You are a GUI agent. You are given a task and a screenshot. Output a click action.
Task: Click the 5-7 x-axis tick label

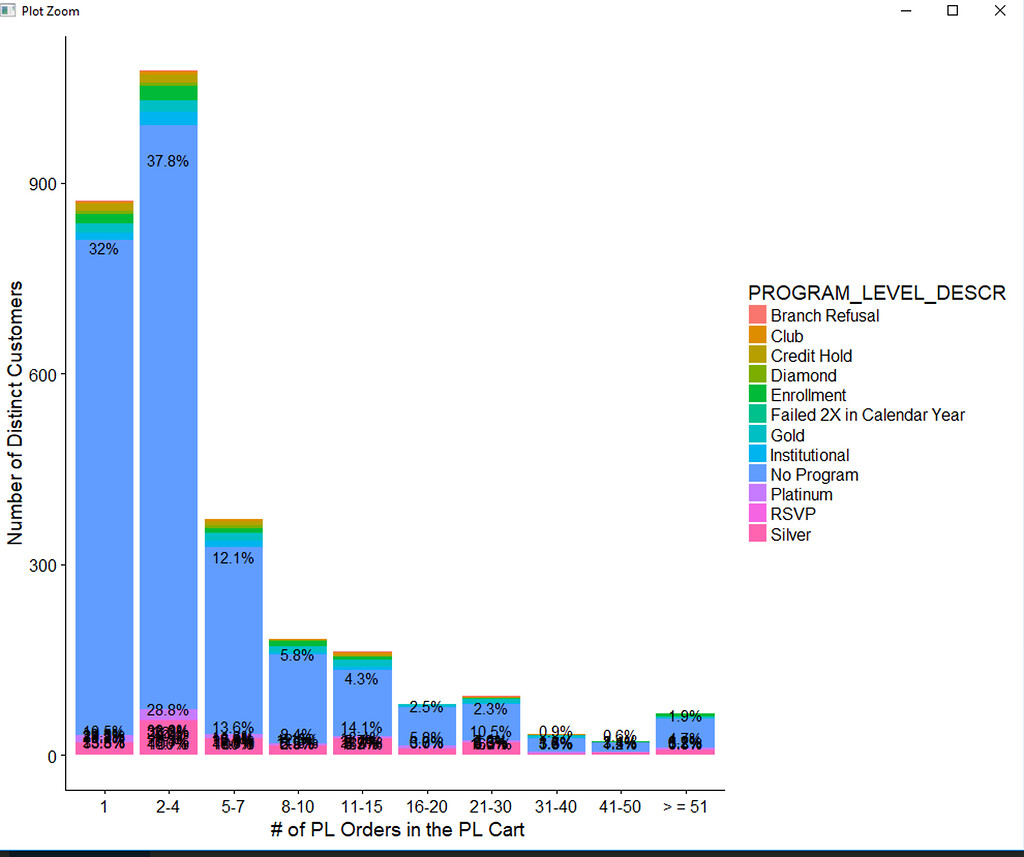click(232, 807)
